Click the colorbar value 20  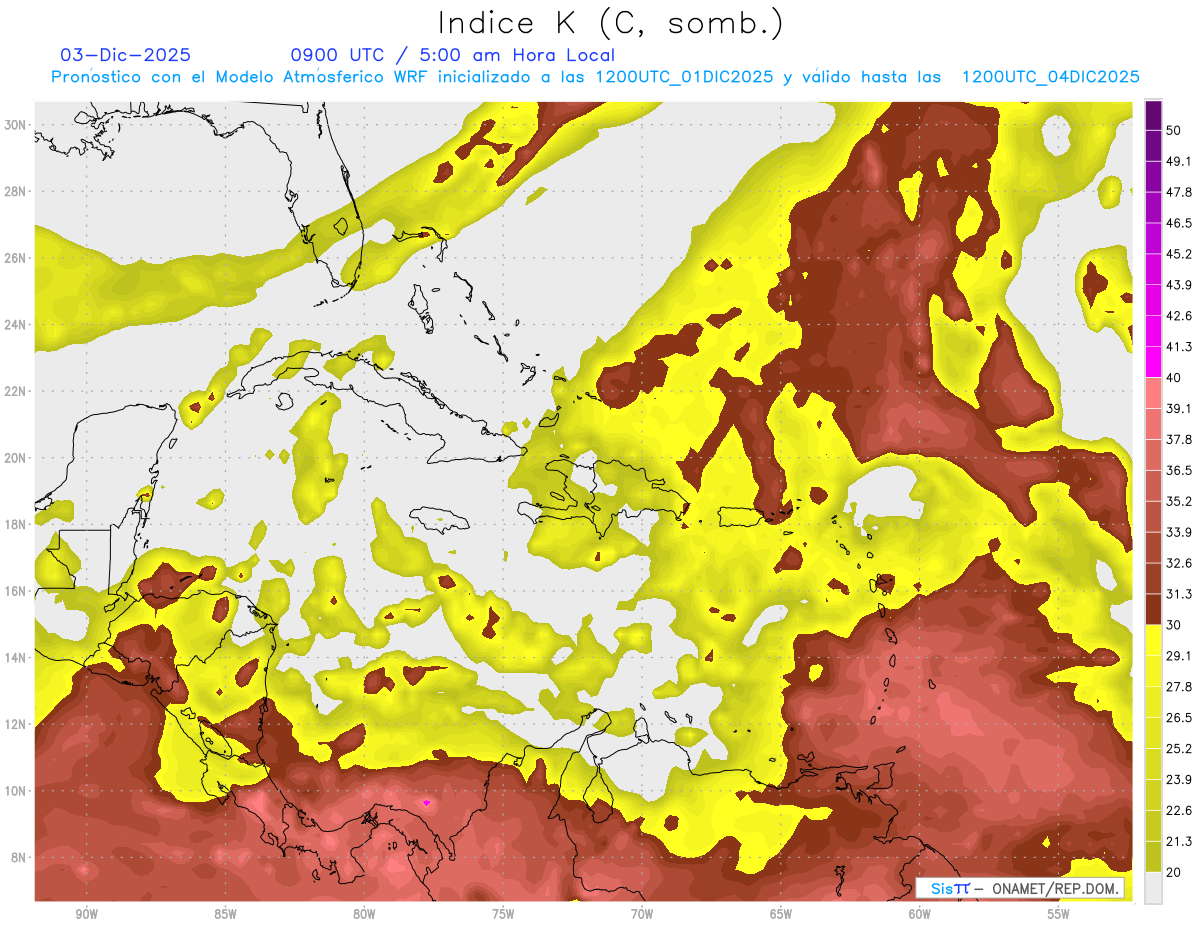(x=1175, y=872)
